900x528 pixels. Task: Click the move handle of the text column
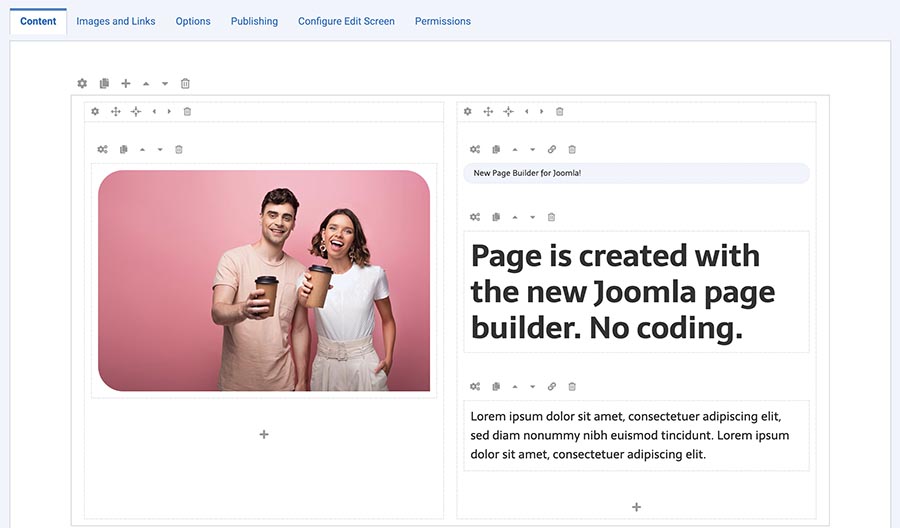click(x=488, y=111)
